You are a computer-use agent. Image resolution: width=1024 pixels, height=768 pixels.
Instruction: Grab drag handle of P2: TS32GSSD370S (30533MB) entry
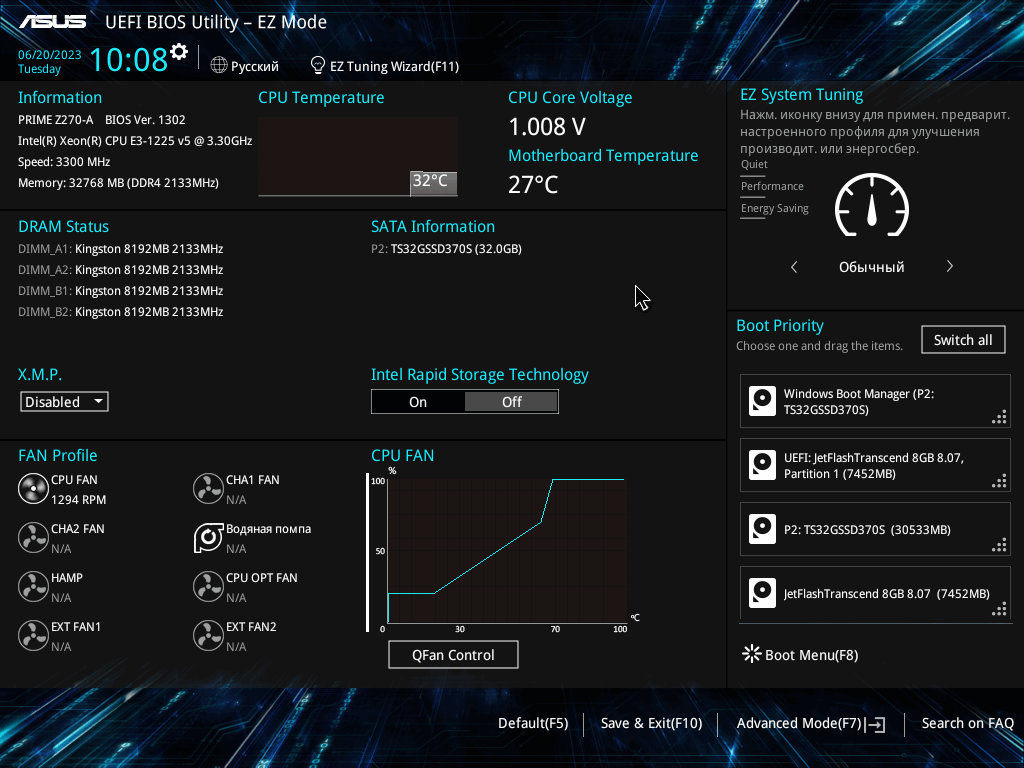[x=999, y=545]
